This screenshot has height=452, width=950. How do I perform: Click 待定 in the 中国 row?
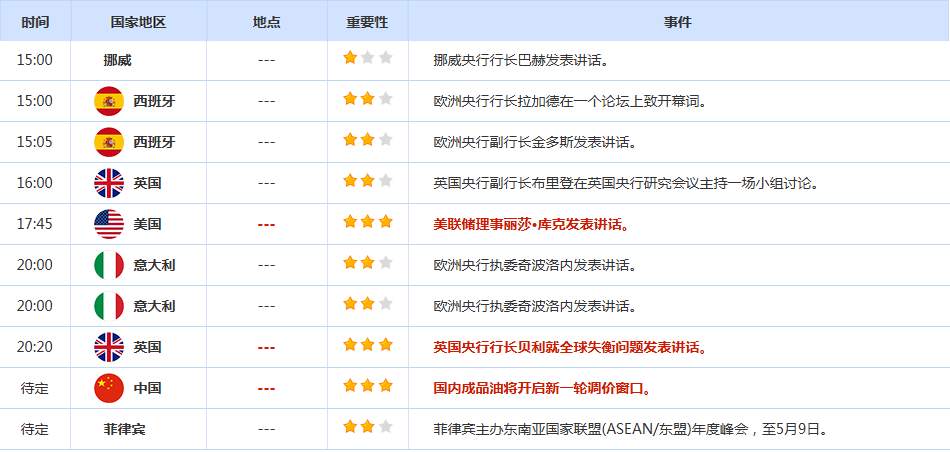35,388
